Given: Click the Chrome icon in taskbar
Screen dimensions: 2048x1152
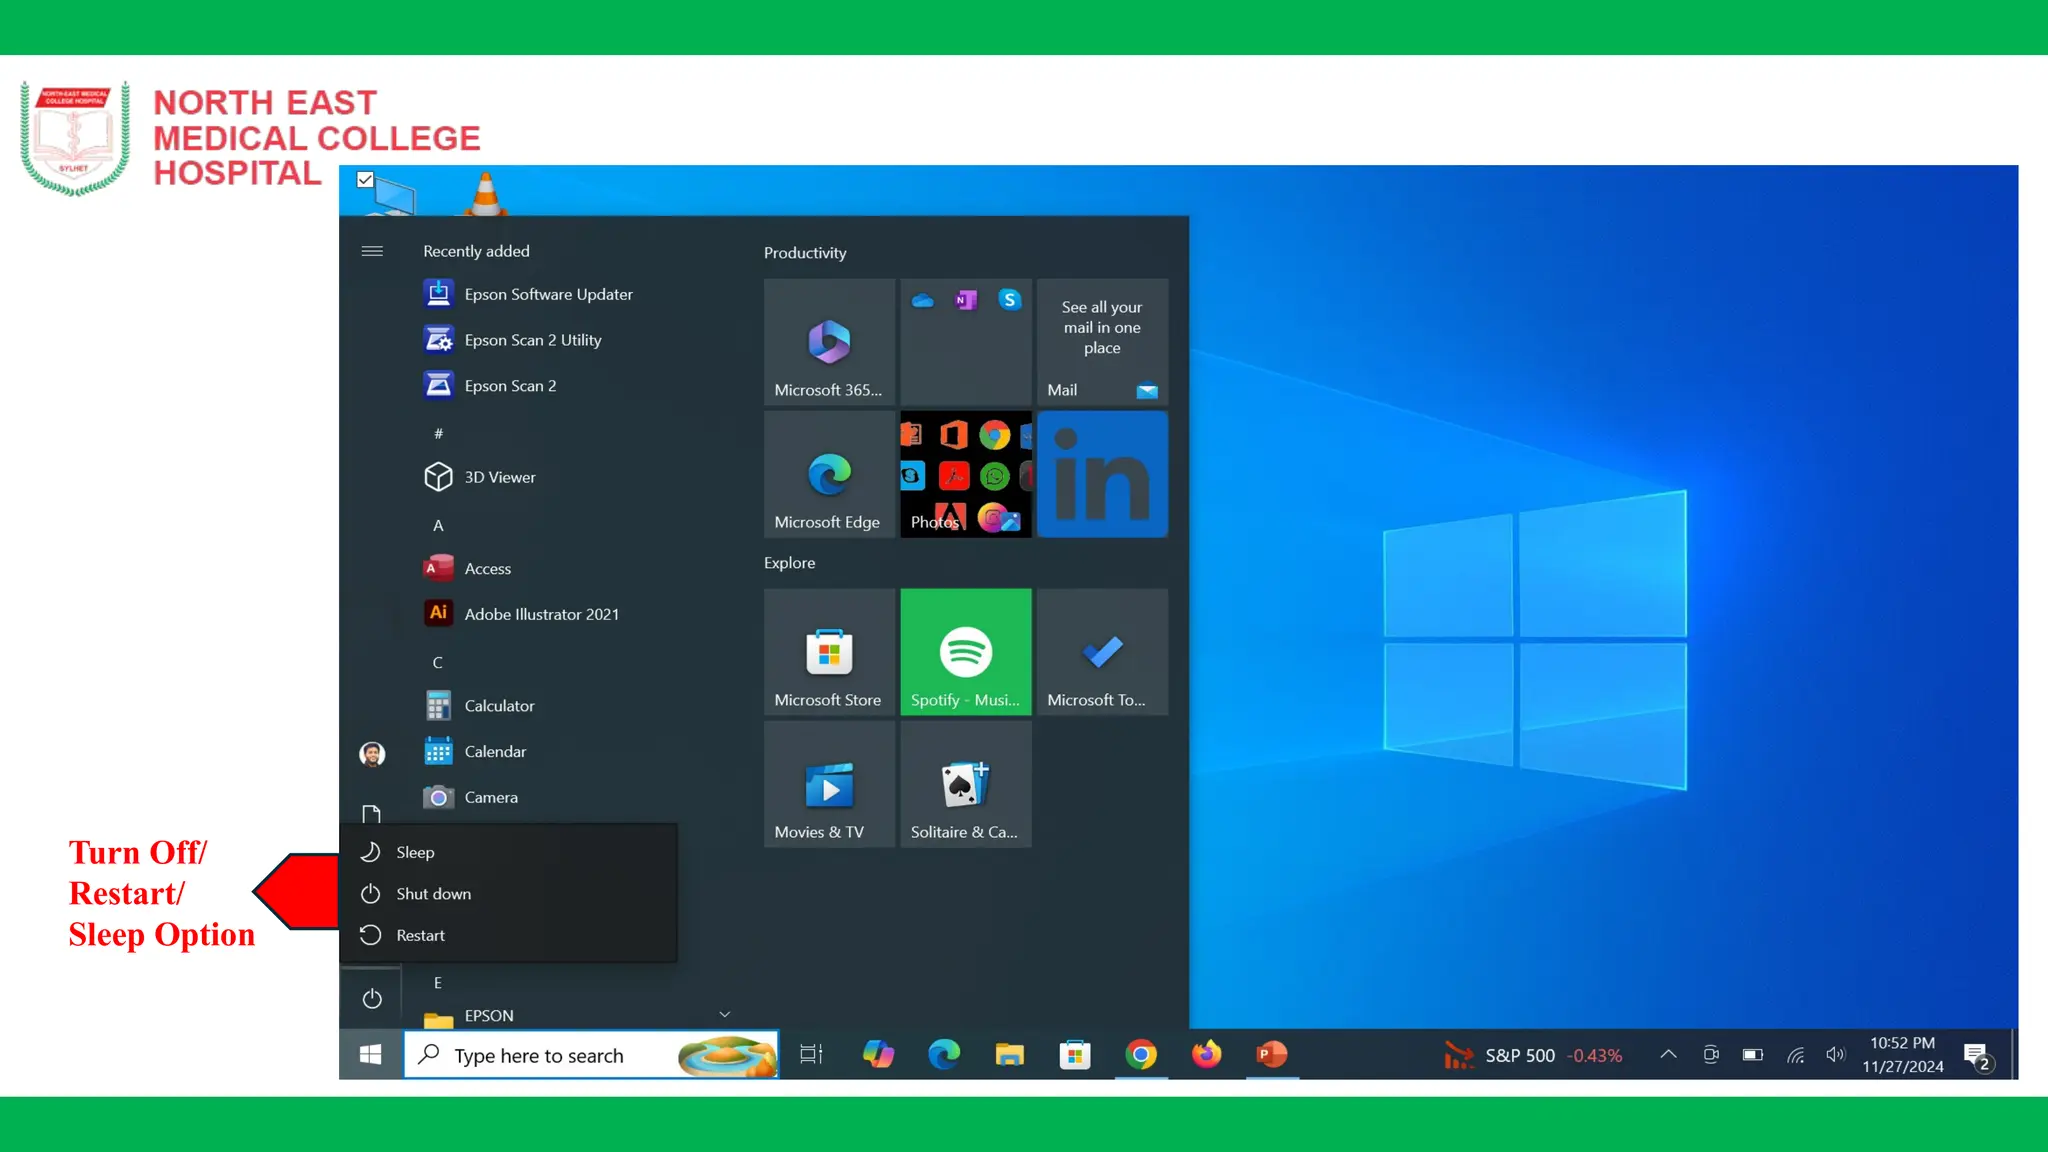Looking at the screenshot, I should click(x=1141, y=1055).
